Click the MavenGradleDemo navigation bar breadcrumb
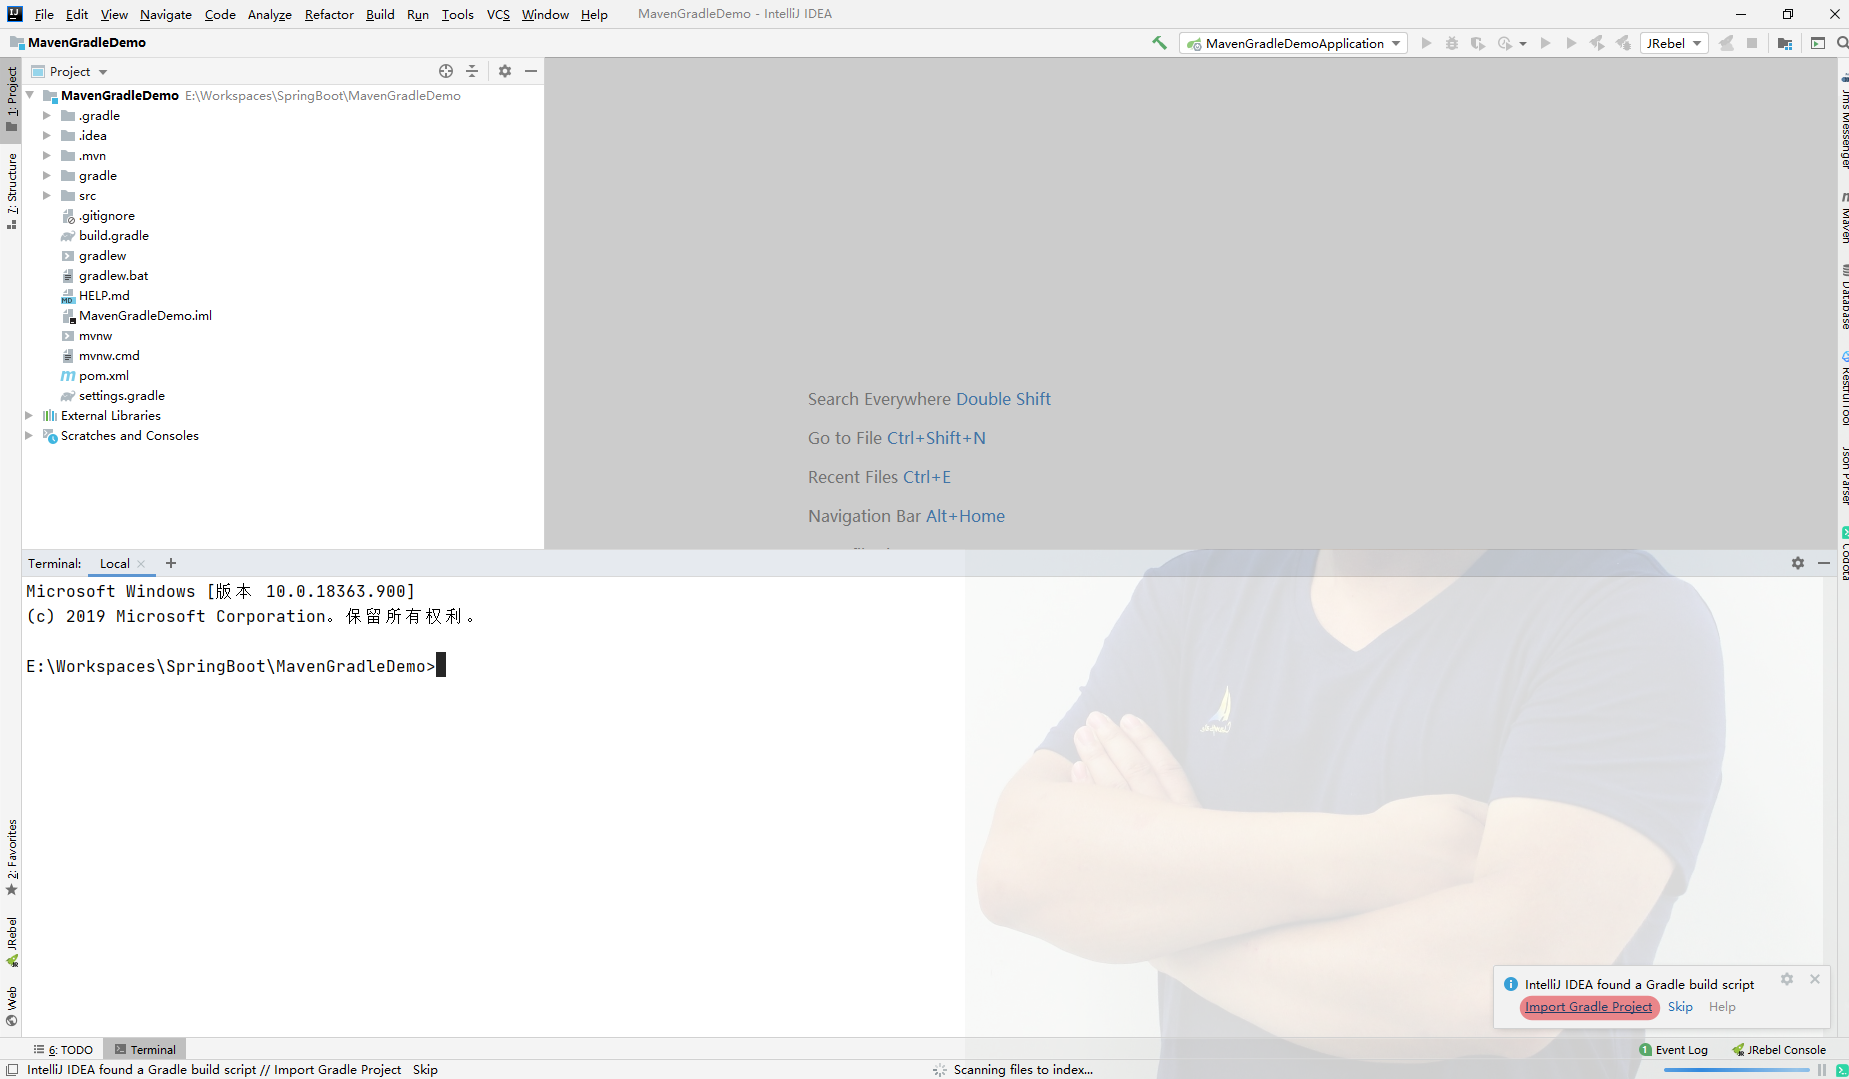The width and height of the screenshot is (1849, 1079). (x=77, y=42)
